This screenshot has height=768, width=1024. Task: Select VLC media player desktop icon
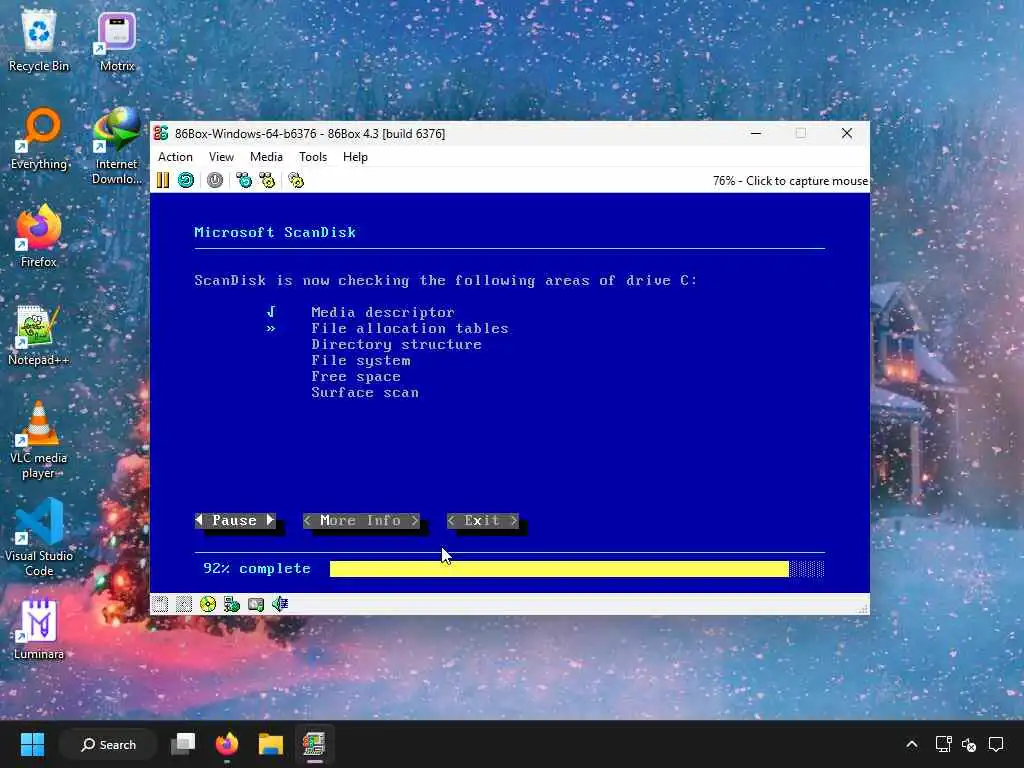(39, 441)
